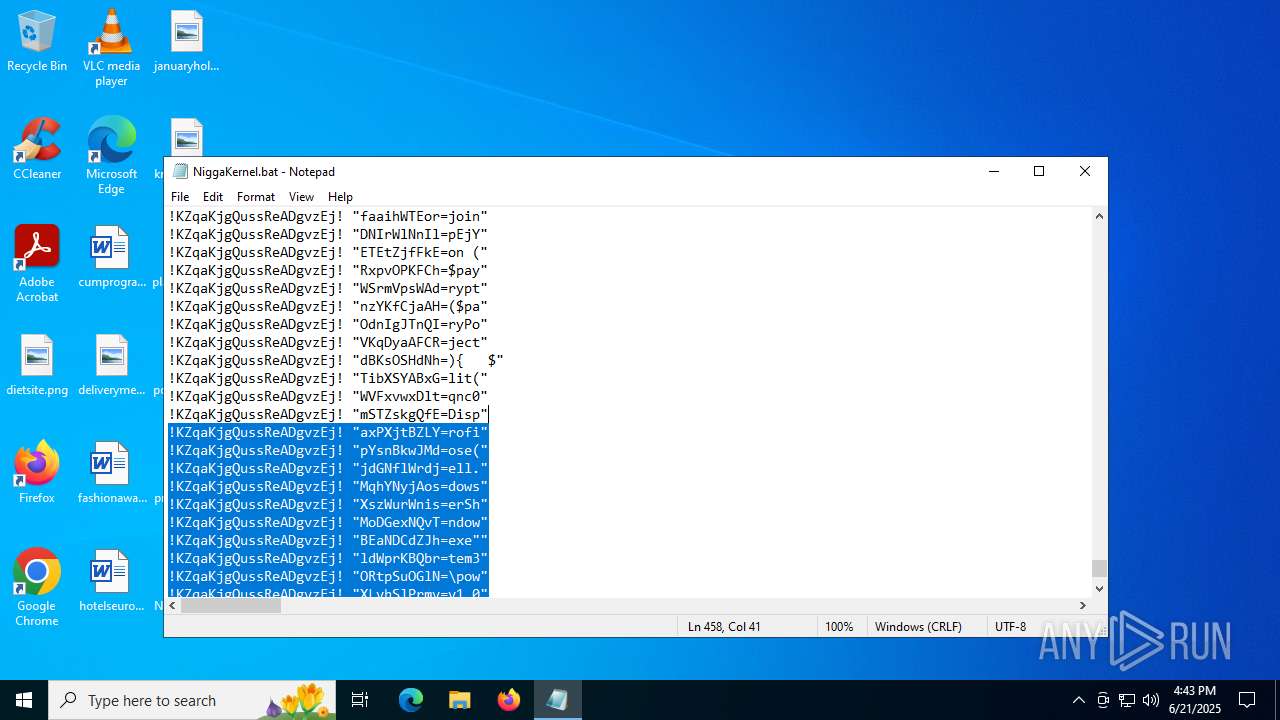Viewport: 1280px width, 720px height.
Task: Click the horizontal scrollbar thumb
Action: pos(231,605)
